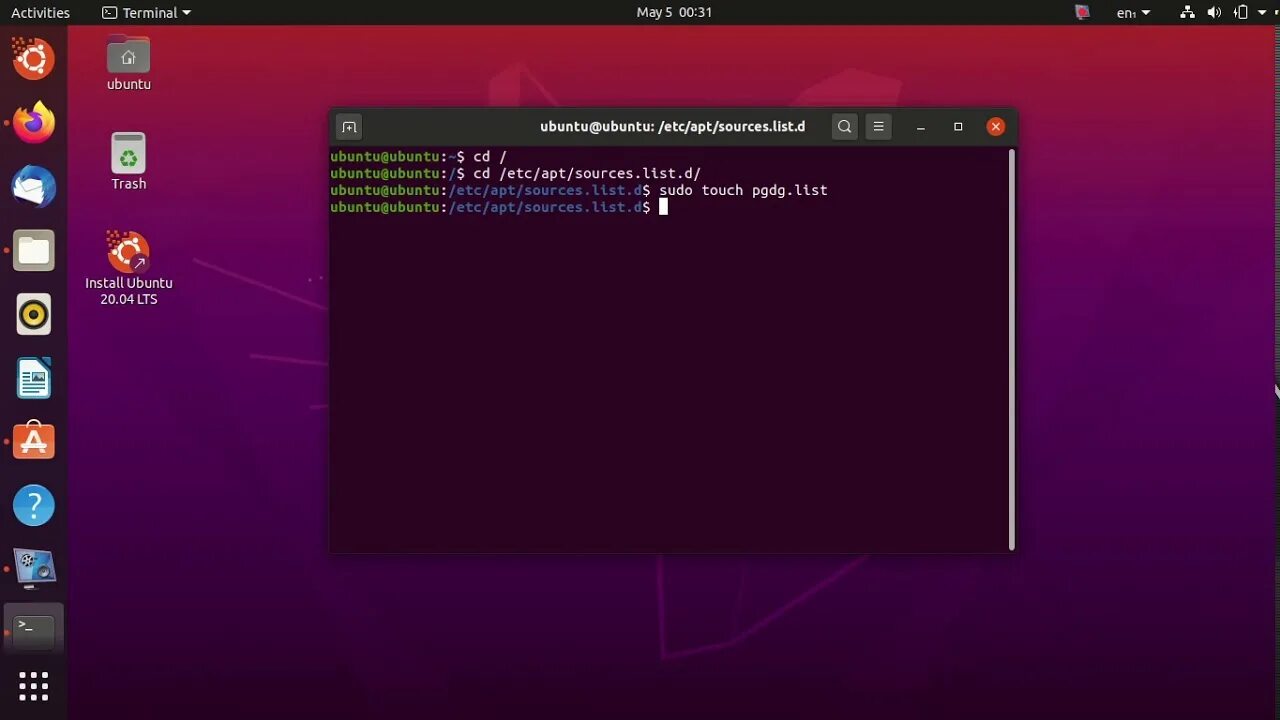Launch Firefox from the dock
1280x720 pixels.
(33, 123)
